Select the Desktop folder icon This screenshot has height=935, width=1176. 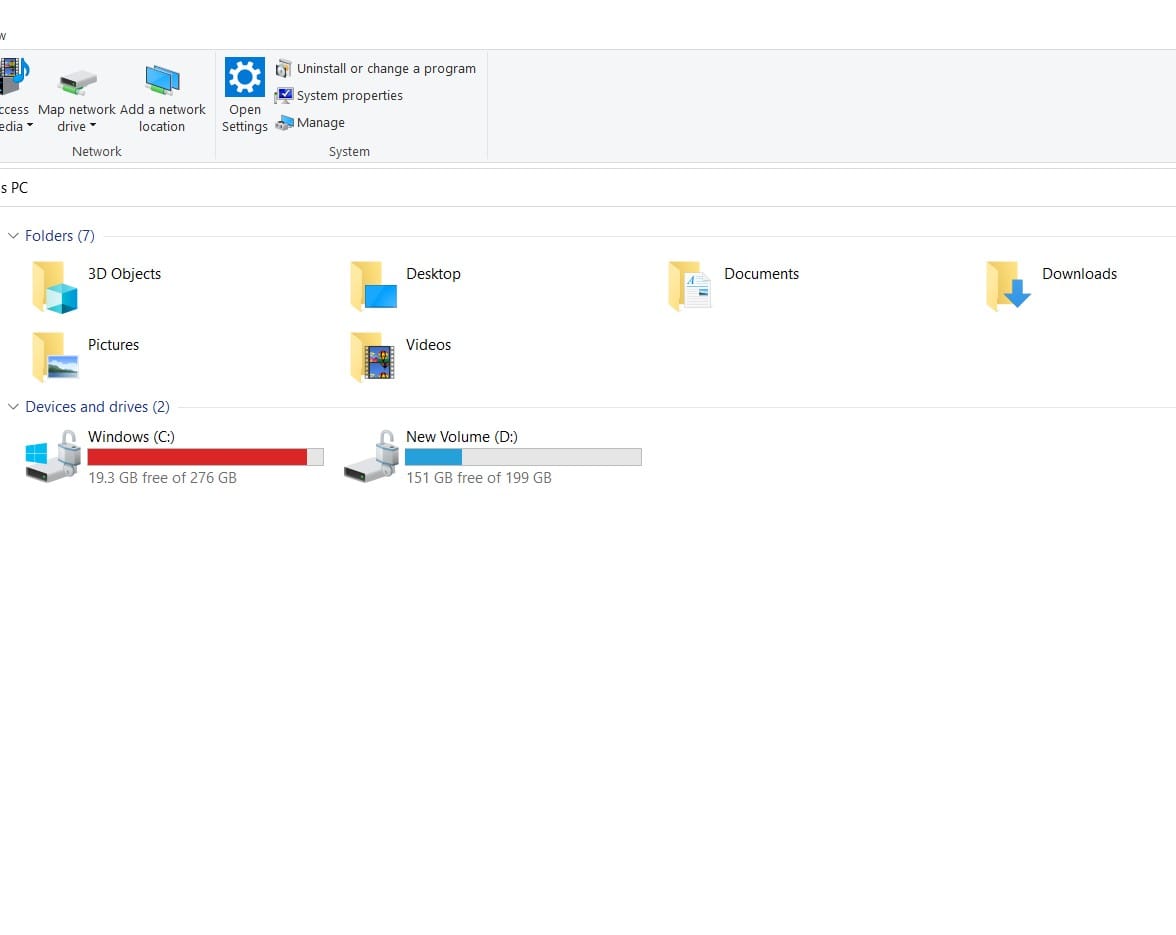tap(373, 287)
